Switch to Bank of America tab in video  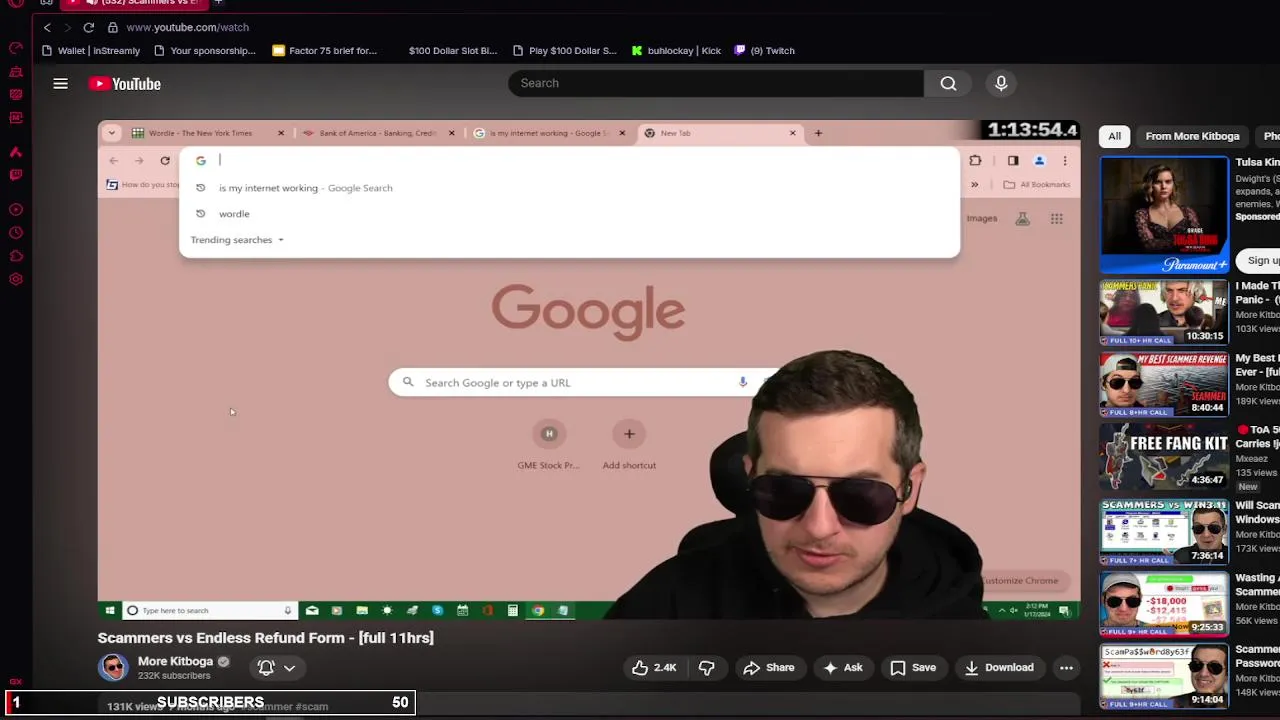[377, 133]
